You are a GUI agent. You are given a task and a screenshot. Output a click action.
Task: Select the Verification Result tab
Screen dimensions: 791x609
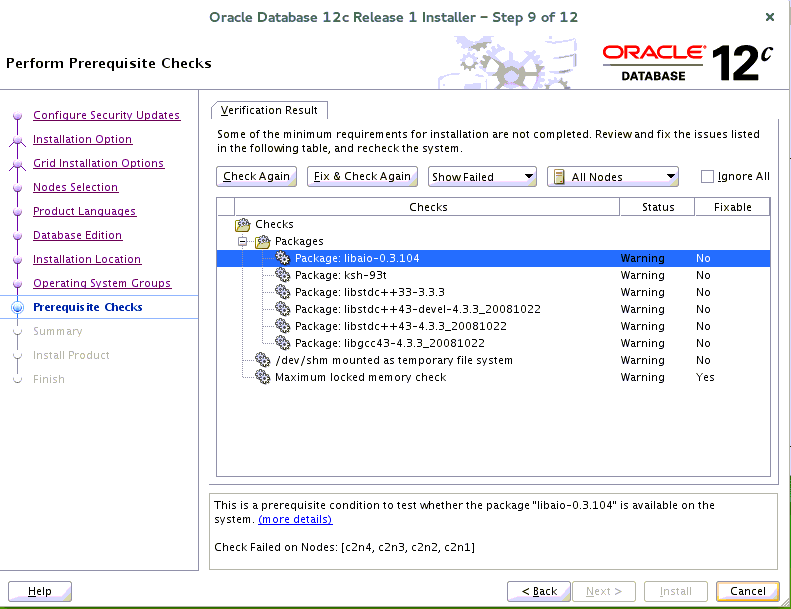point(269,110)
